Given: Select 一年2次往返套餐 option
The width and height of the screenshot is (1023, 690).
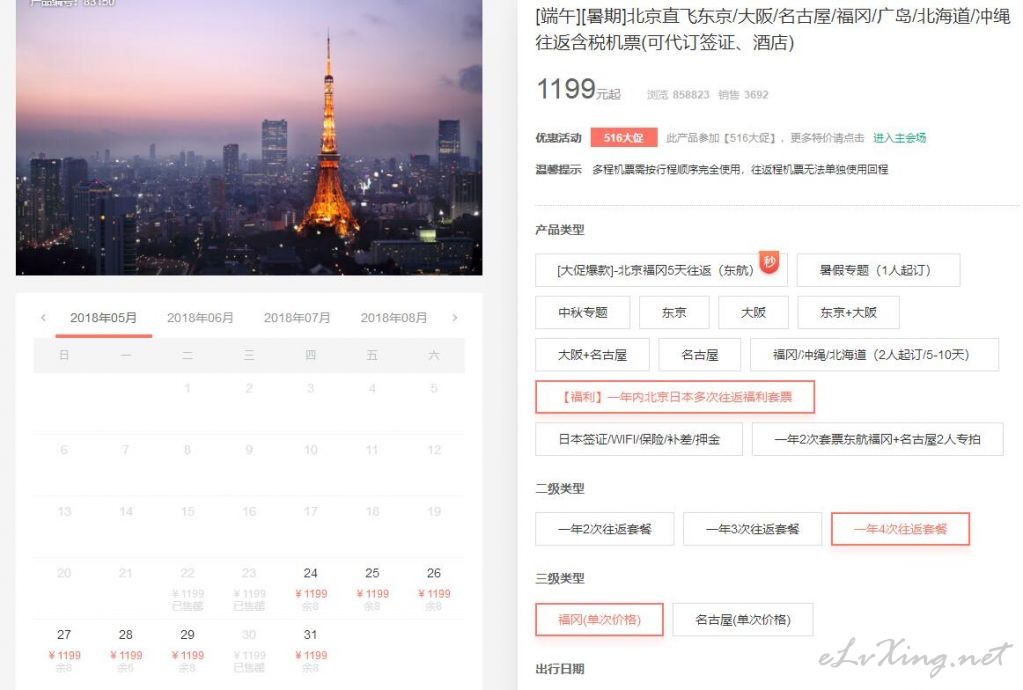Looking at the screenshot, I should tap(605, 529).
